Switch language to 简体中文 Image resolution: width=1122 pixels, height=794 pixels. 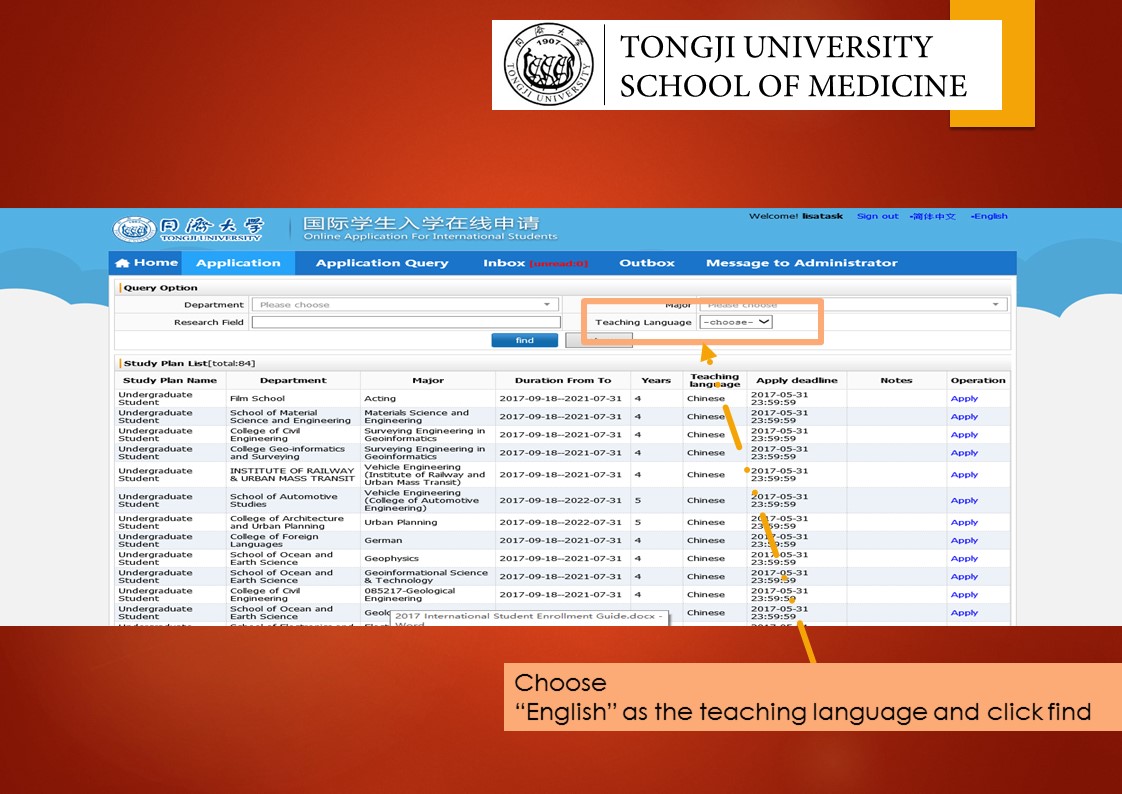pyautogui.click(x=933, y=216)
